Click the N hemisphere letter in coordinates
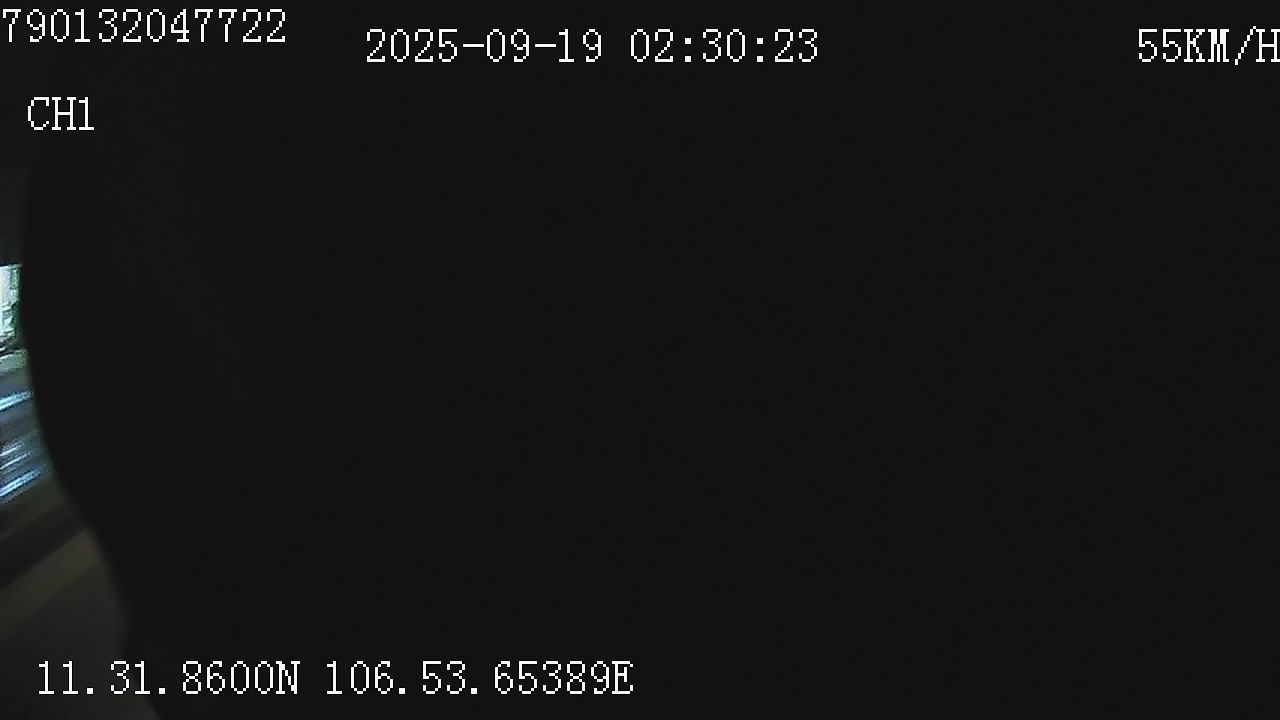This screenshot has width=1280, height=720. coord(287,678)
